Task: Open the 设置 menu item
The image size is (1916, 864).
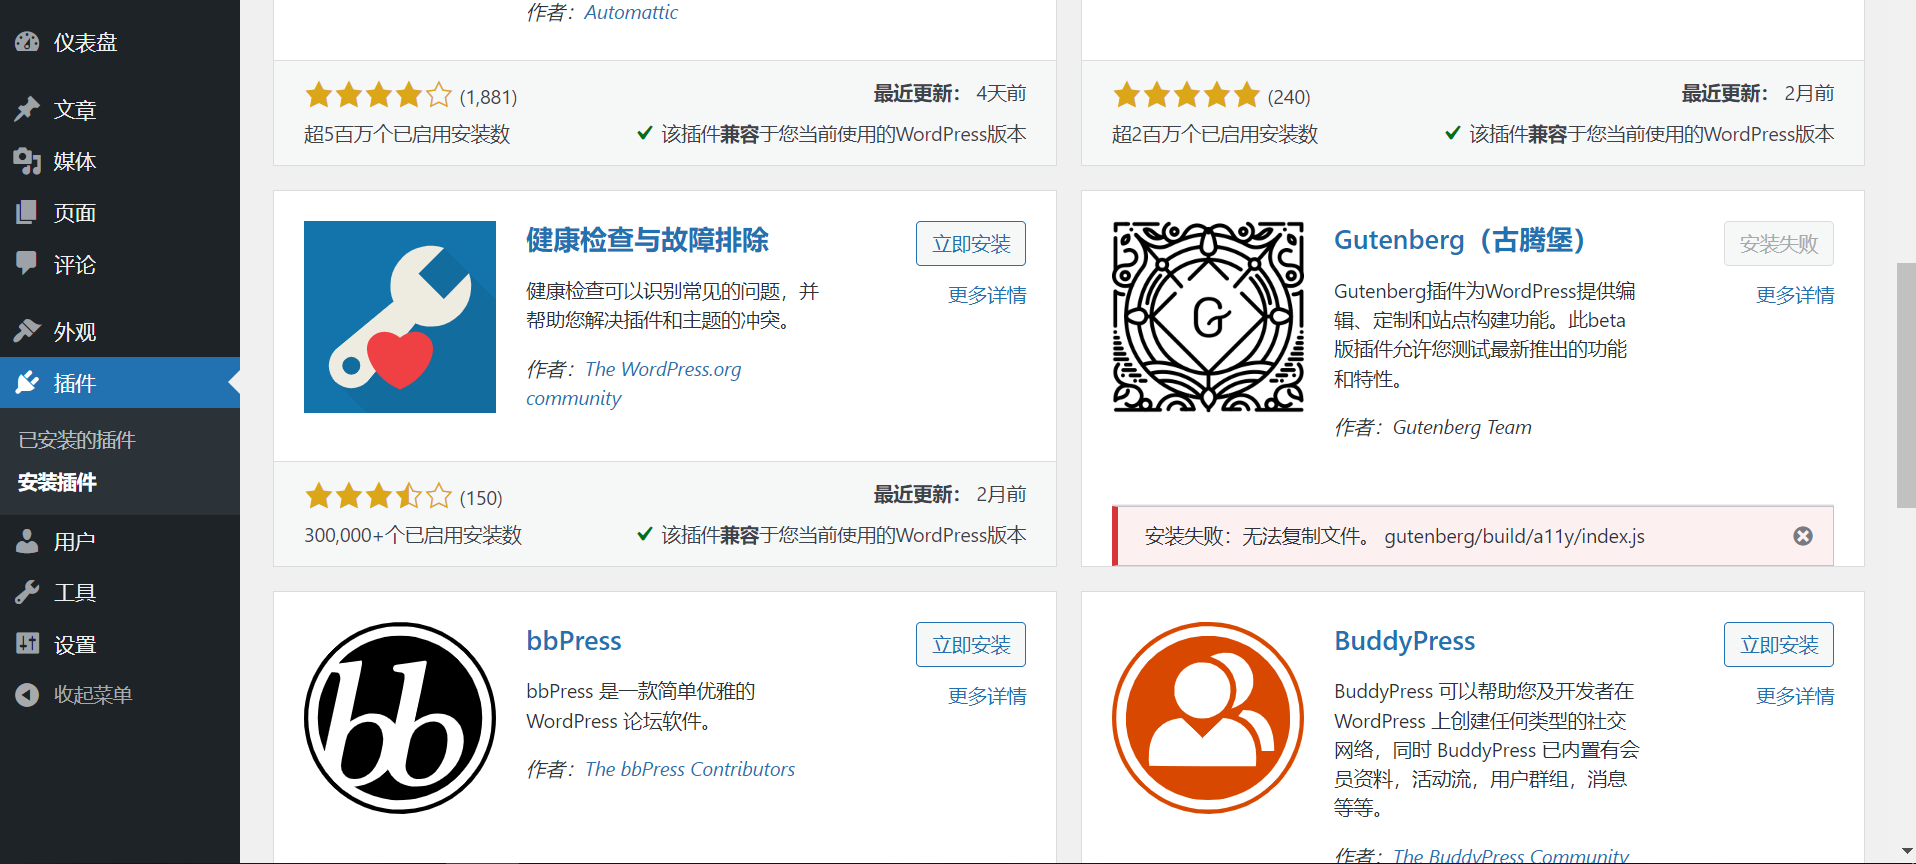Action: [x=120, y=644]
